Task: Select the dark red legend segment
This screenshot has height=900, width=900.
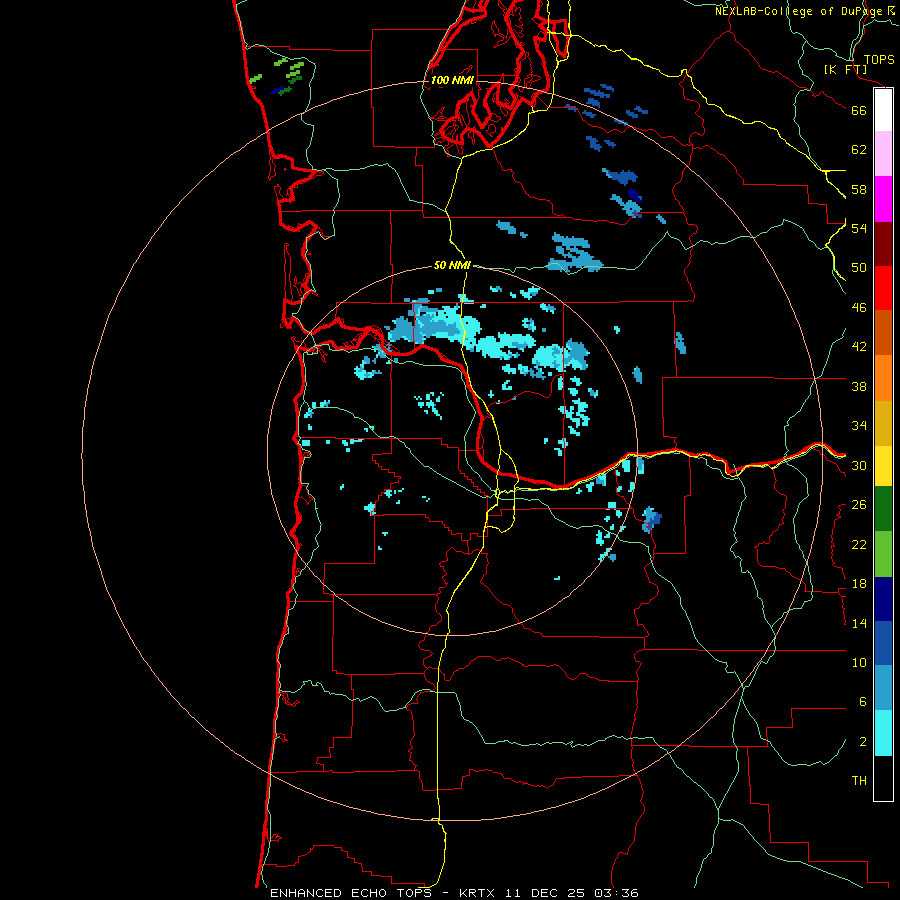Action: (883, 244)
